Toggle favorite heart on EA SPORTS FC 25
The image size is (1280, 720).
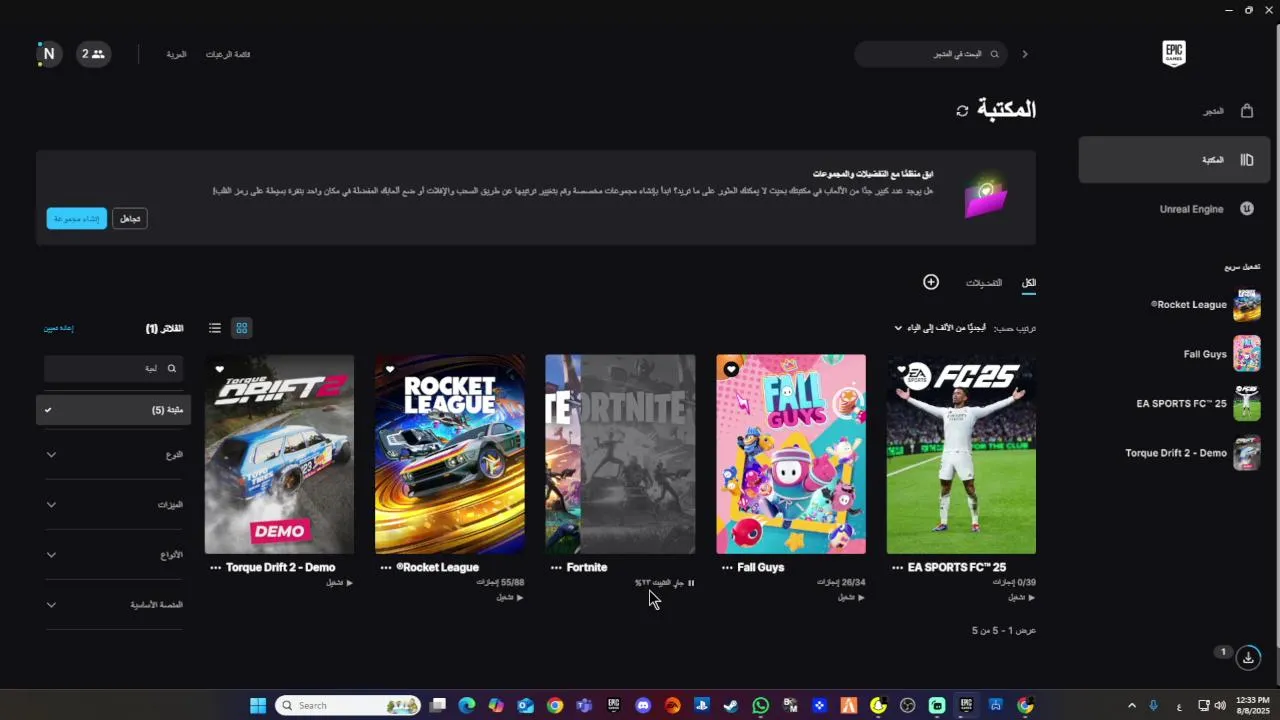(x=901, y=369)
